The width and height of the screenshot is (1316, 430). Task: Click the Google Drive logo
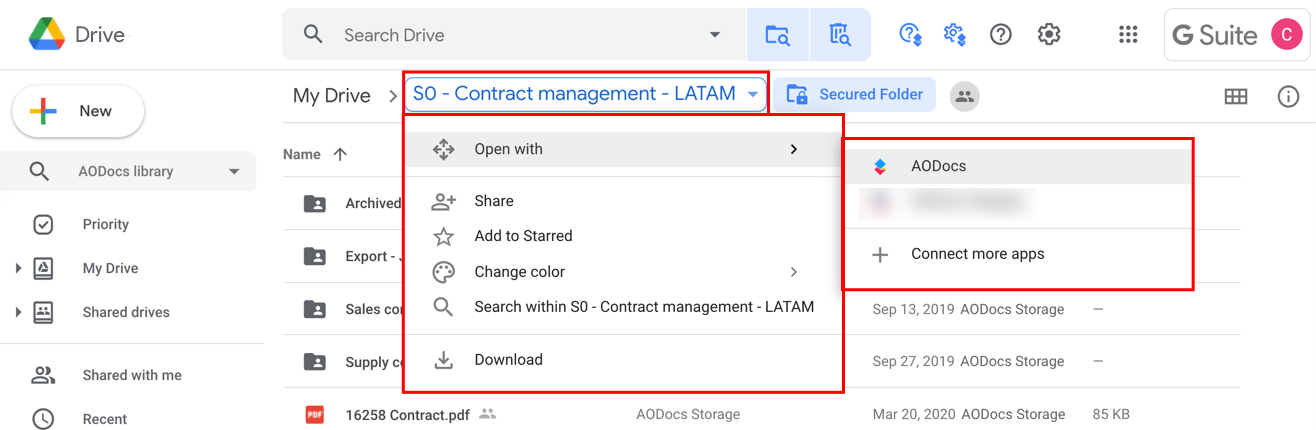click(46, 35)
